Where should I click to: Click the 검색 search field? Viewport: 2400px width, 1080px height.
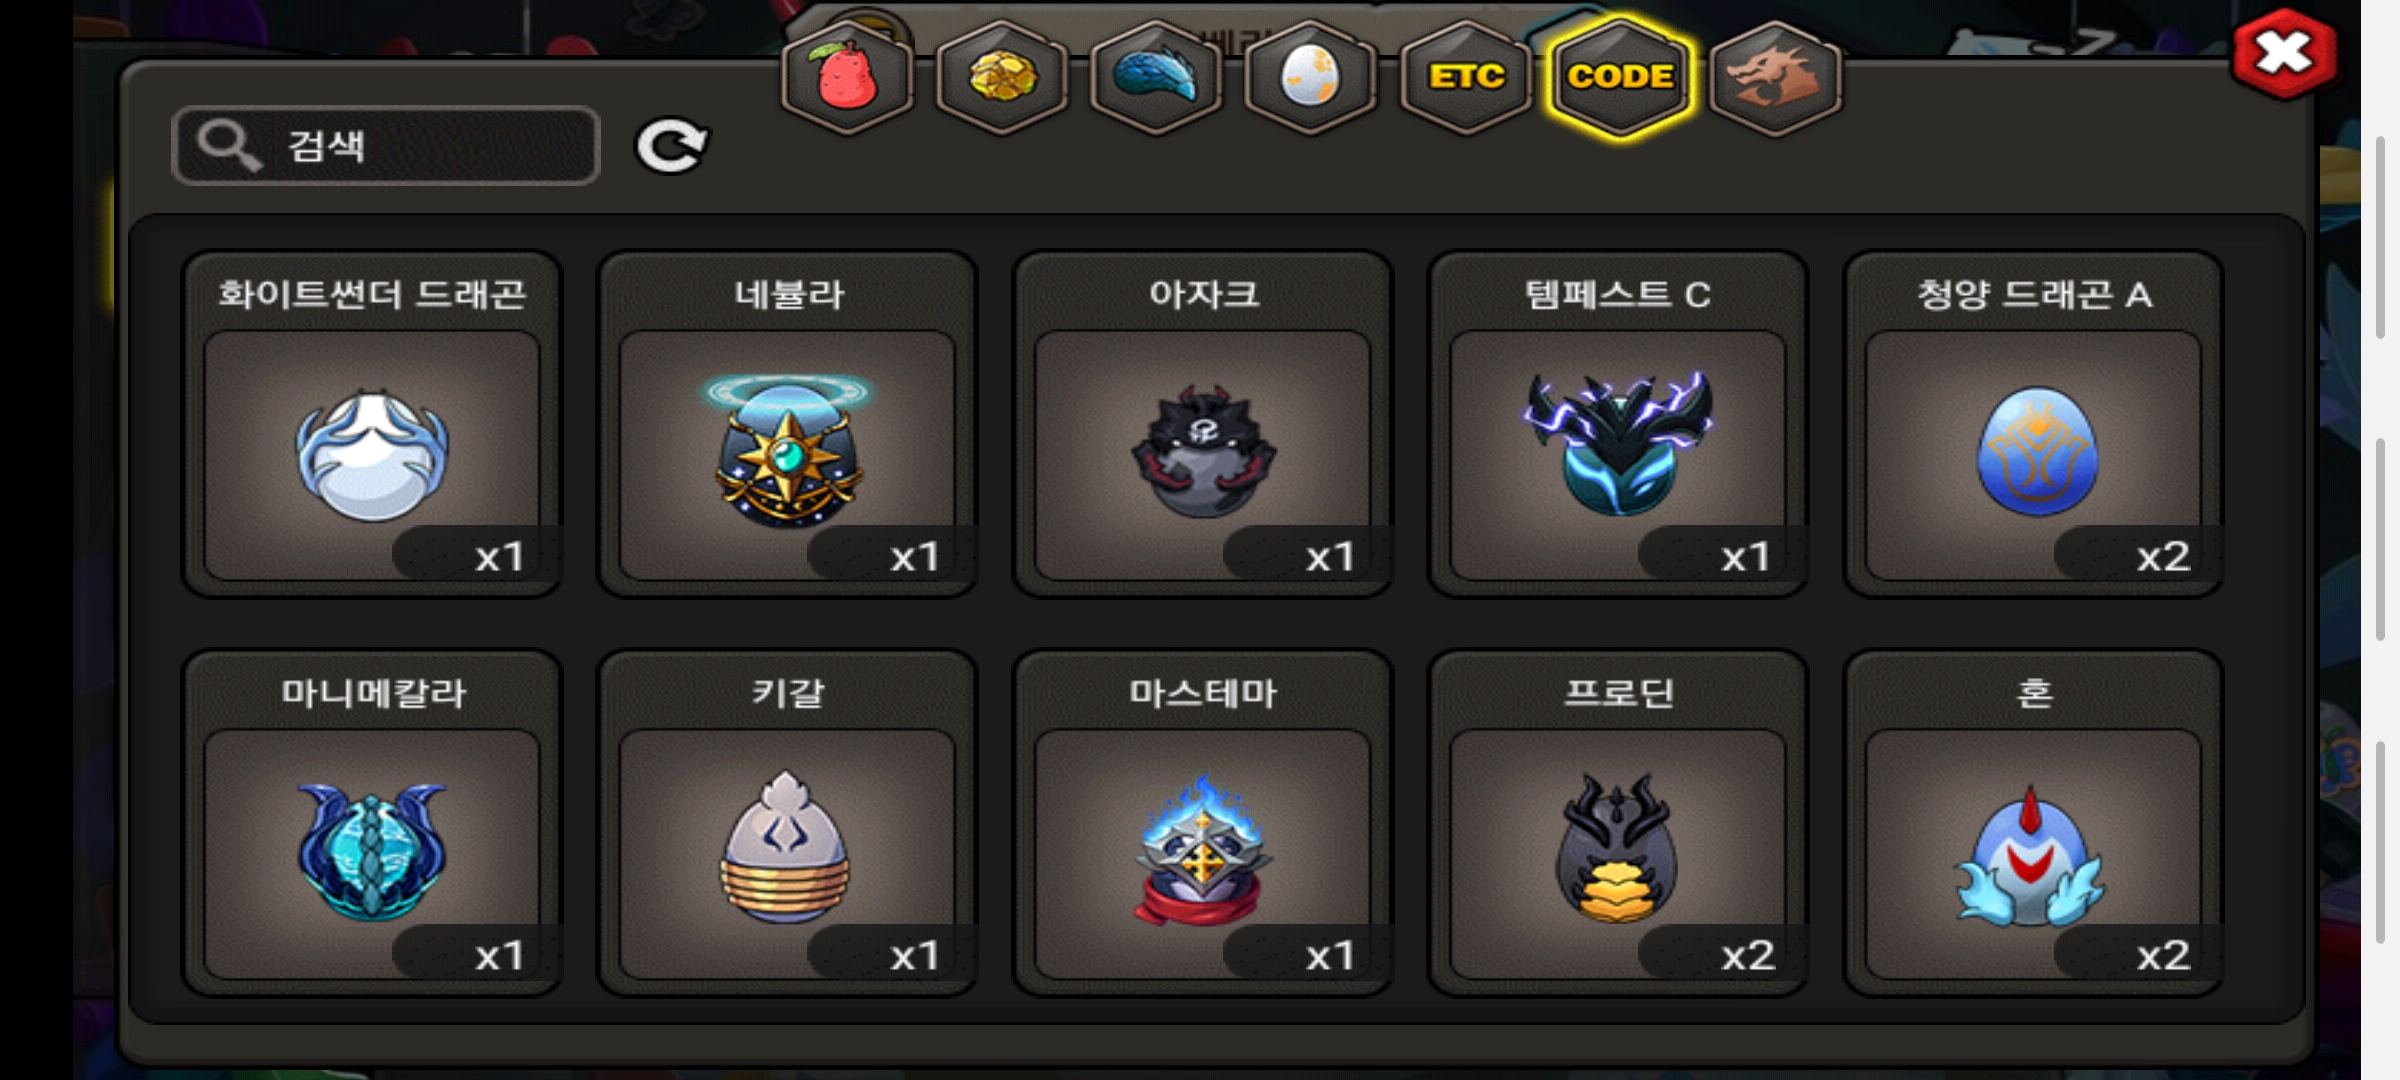386,146
